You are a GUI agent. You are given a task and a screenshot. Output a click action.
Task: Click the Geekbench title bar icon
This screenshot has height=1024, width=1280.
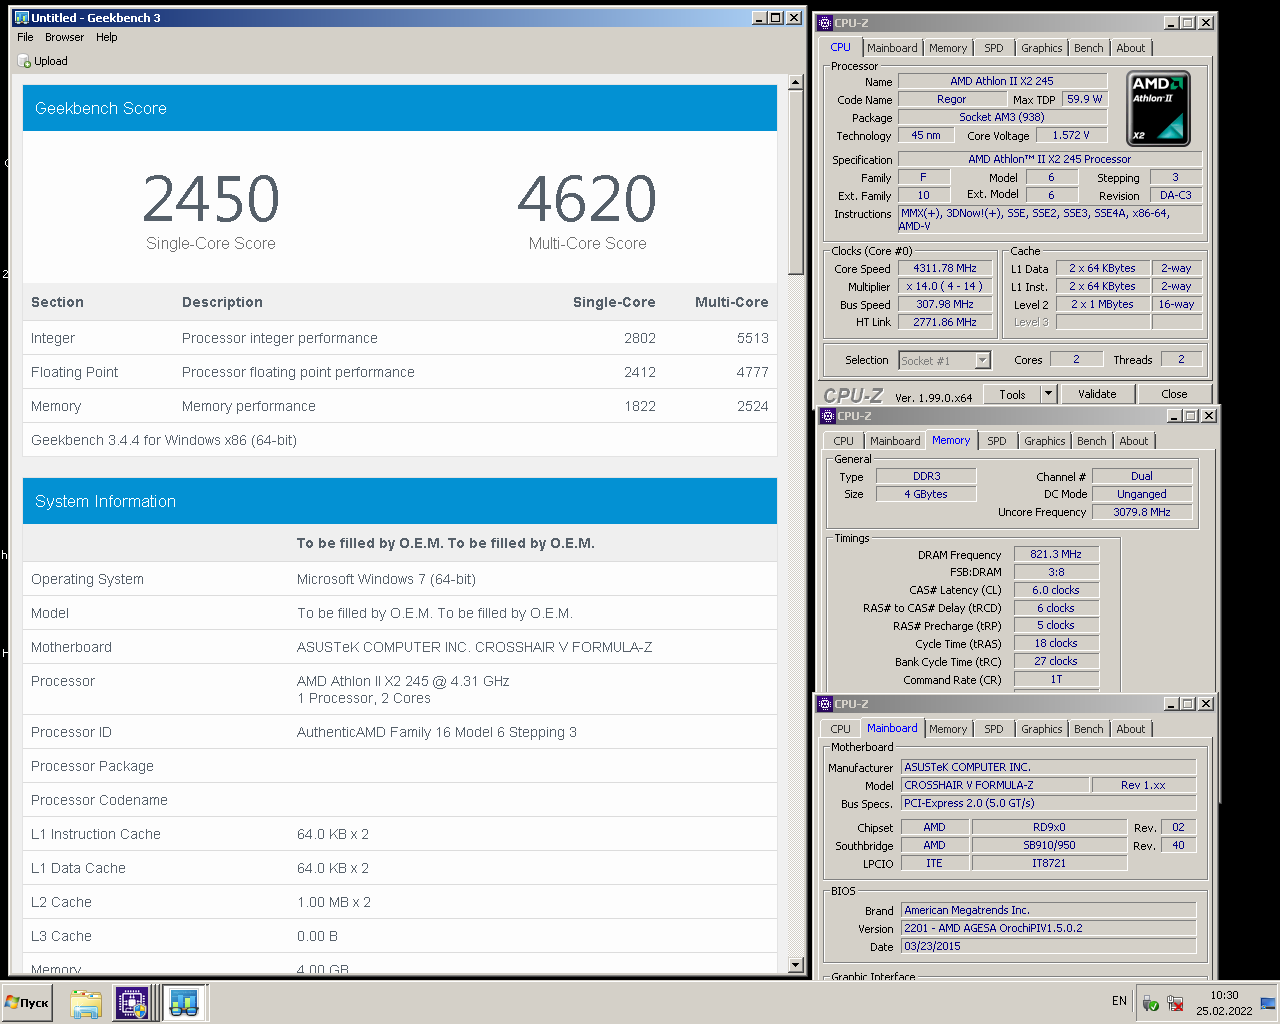coord(21,18)
